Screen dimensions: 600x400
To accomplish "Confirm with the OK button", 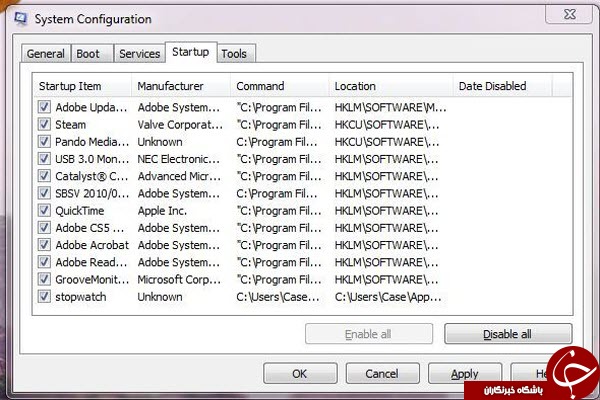I will (300, 373).
